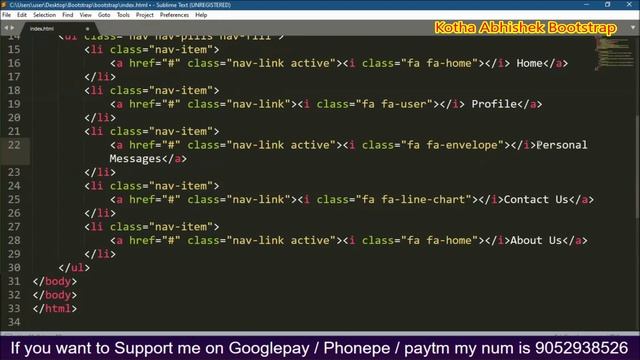640x360 pixels.
Task: Place cursor on the word Personal
Action: [x=562, y=145]
